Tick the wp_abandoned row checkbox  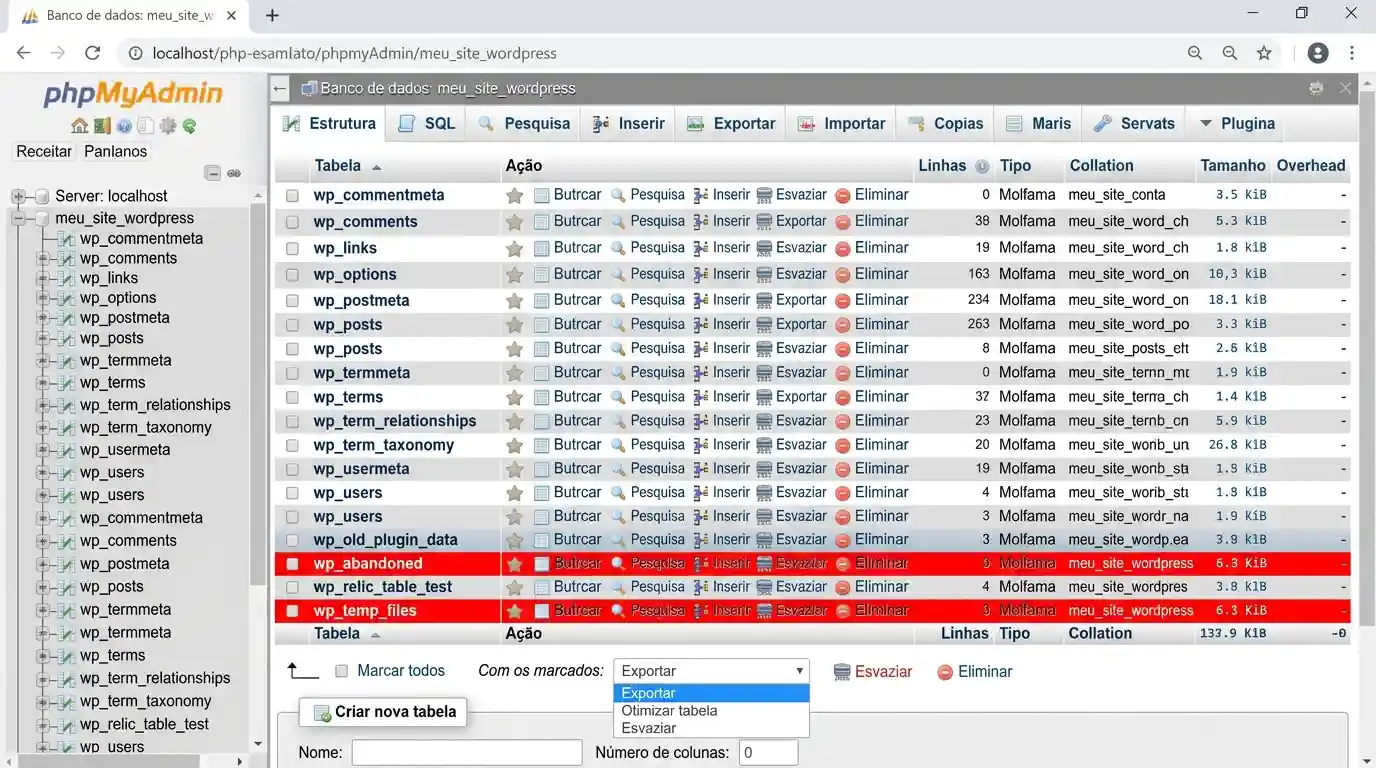click(x=292, y=564)
